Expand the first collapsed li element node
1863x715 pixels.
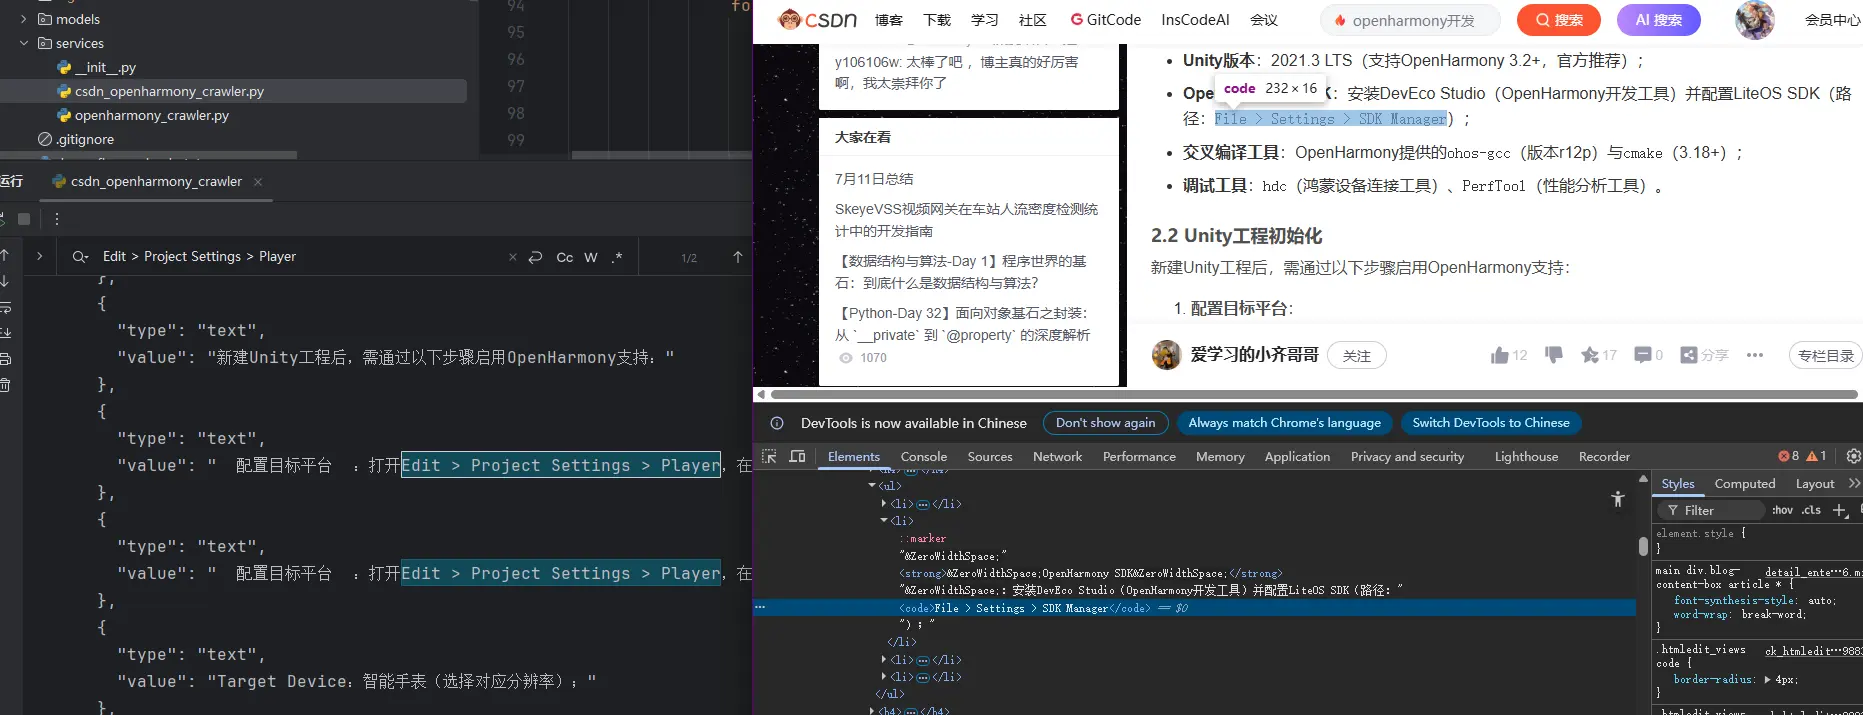coord(883,504)
